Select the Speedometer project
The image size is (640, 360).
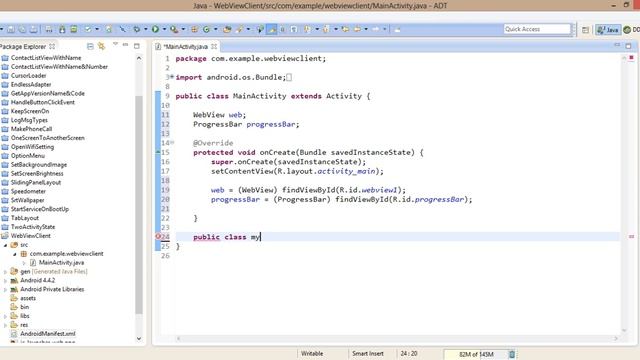[28, 191]
